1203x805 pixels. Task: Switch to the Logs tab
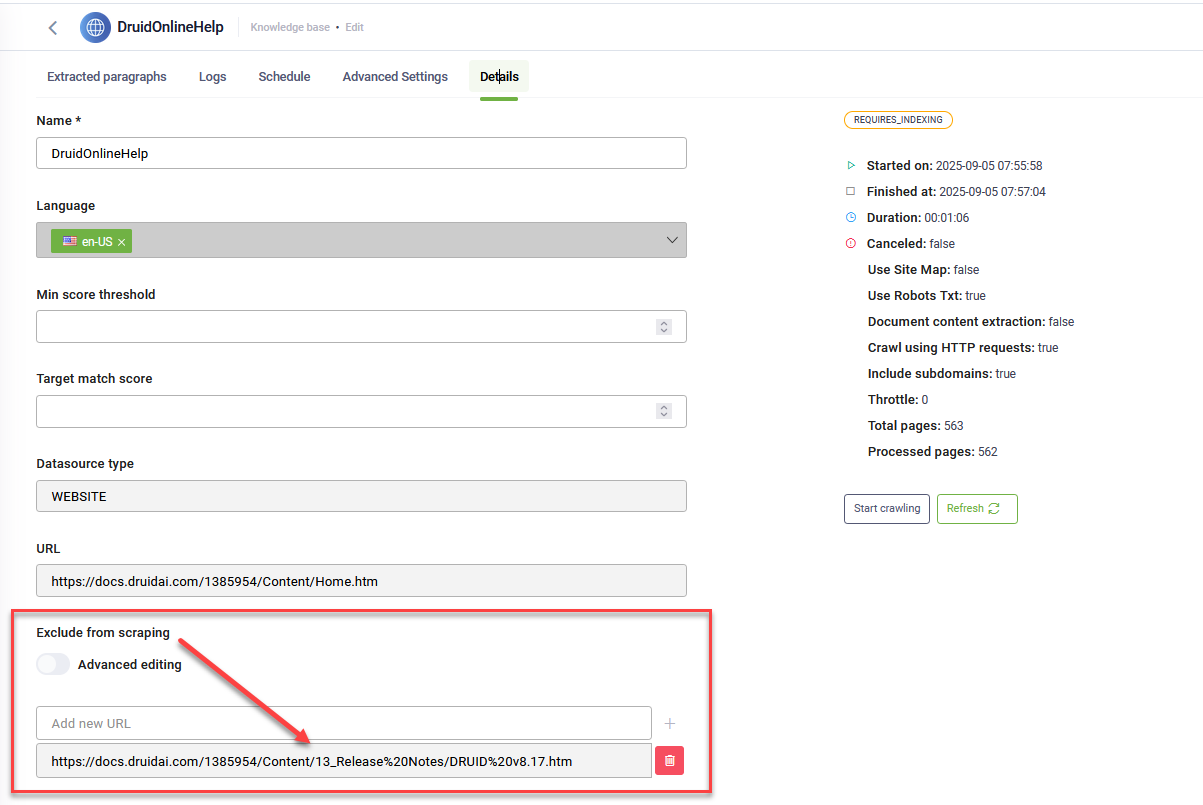(212, 77)
